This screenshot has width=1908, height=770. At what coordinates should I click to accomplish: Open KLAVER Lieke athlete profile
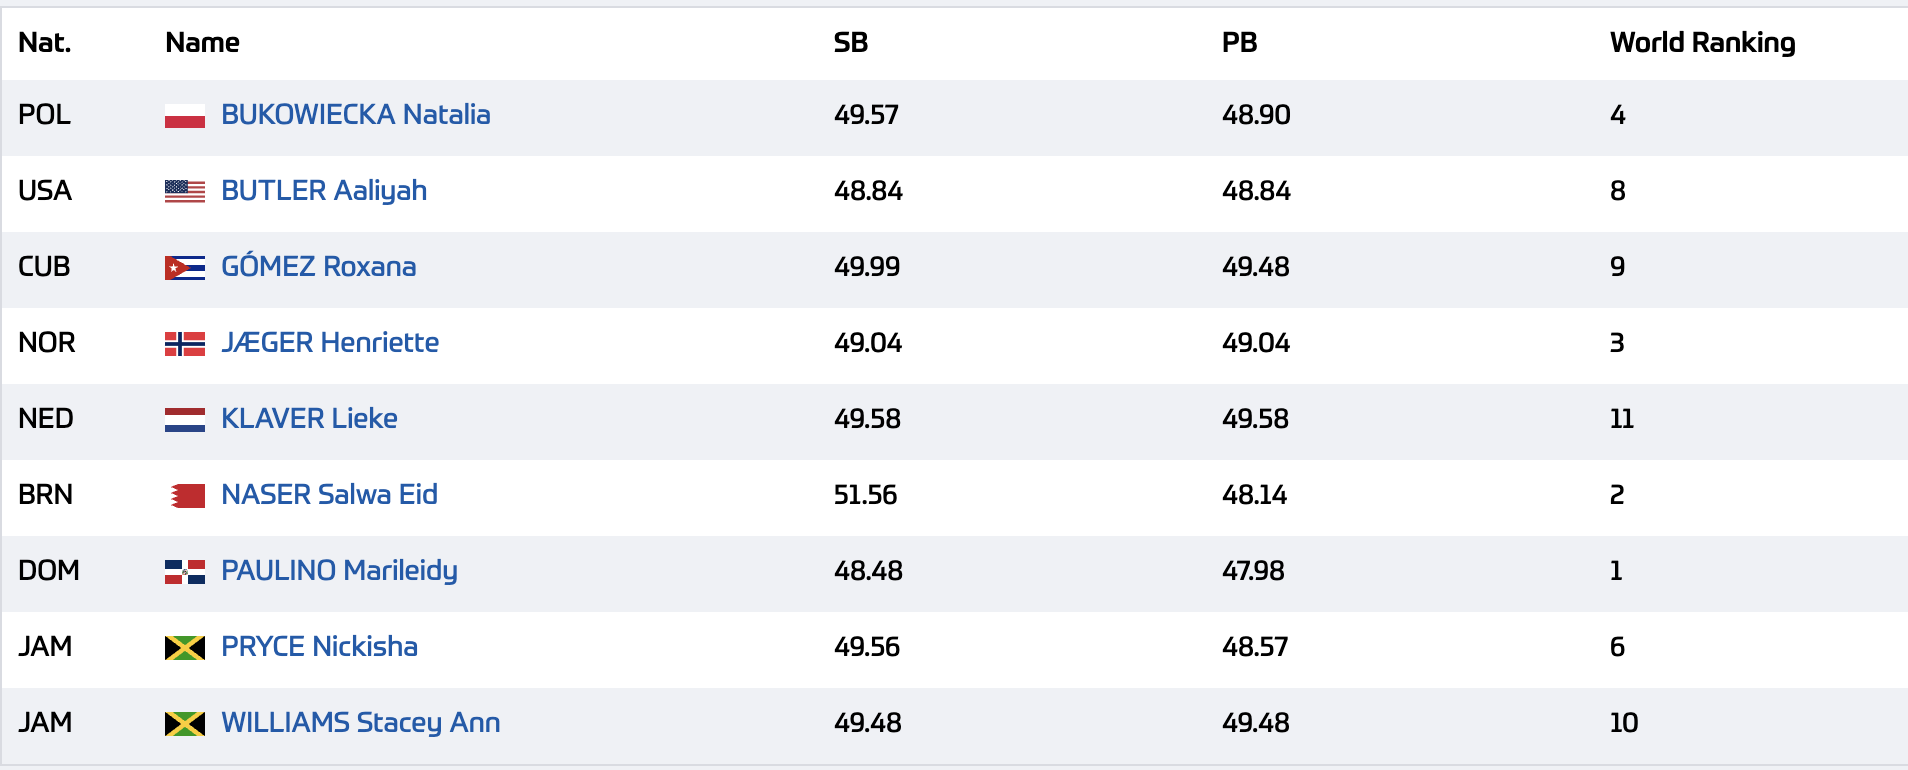(x=309, y=418)
